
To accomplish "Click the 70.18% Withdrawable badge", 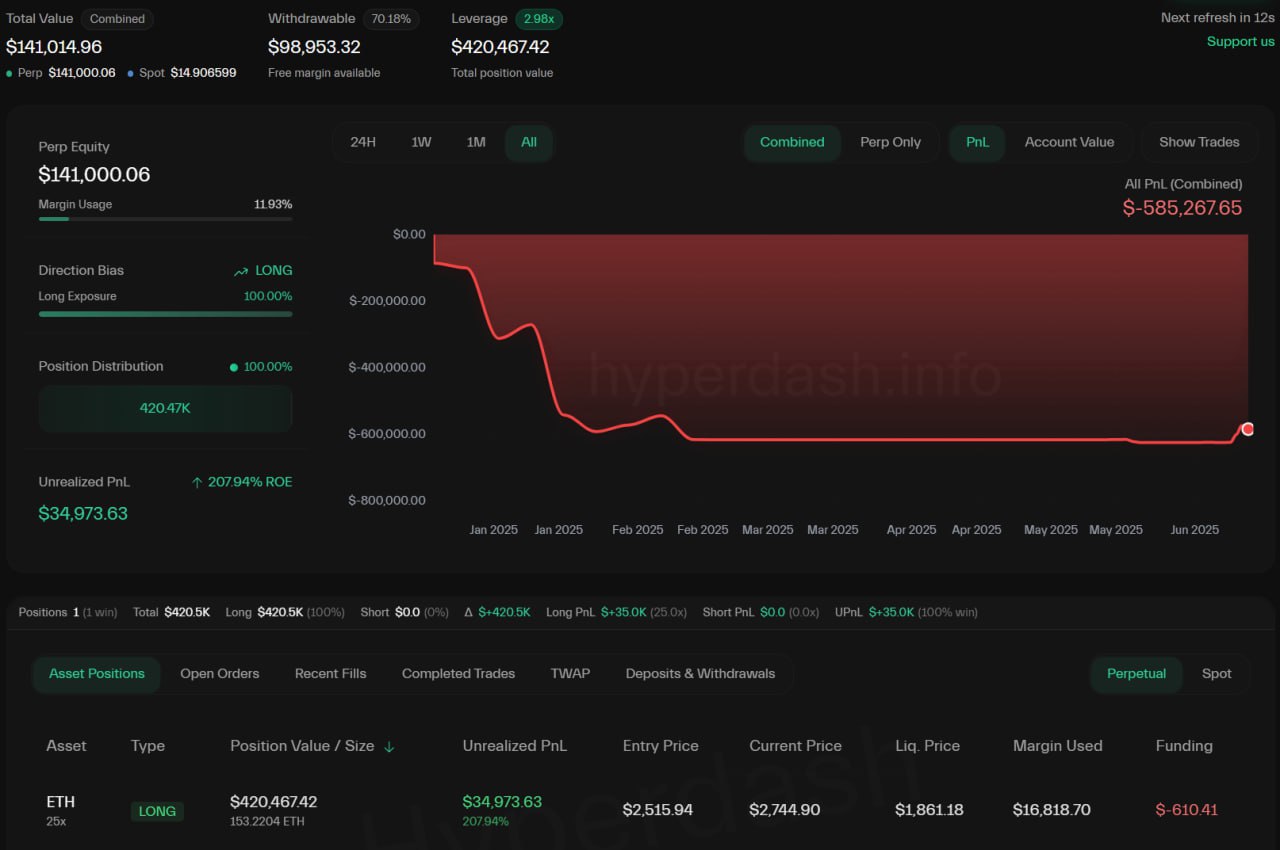I will pyautogui.click(x=391, y=18).
